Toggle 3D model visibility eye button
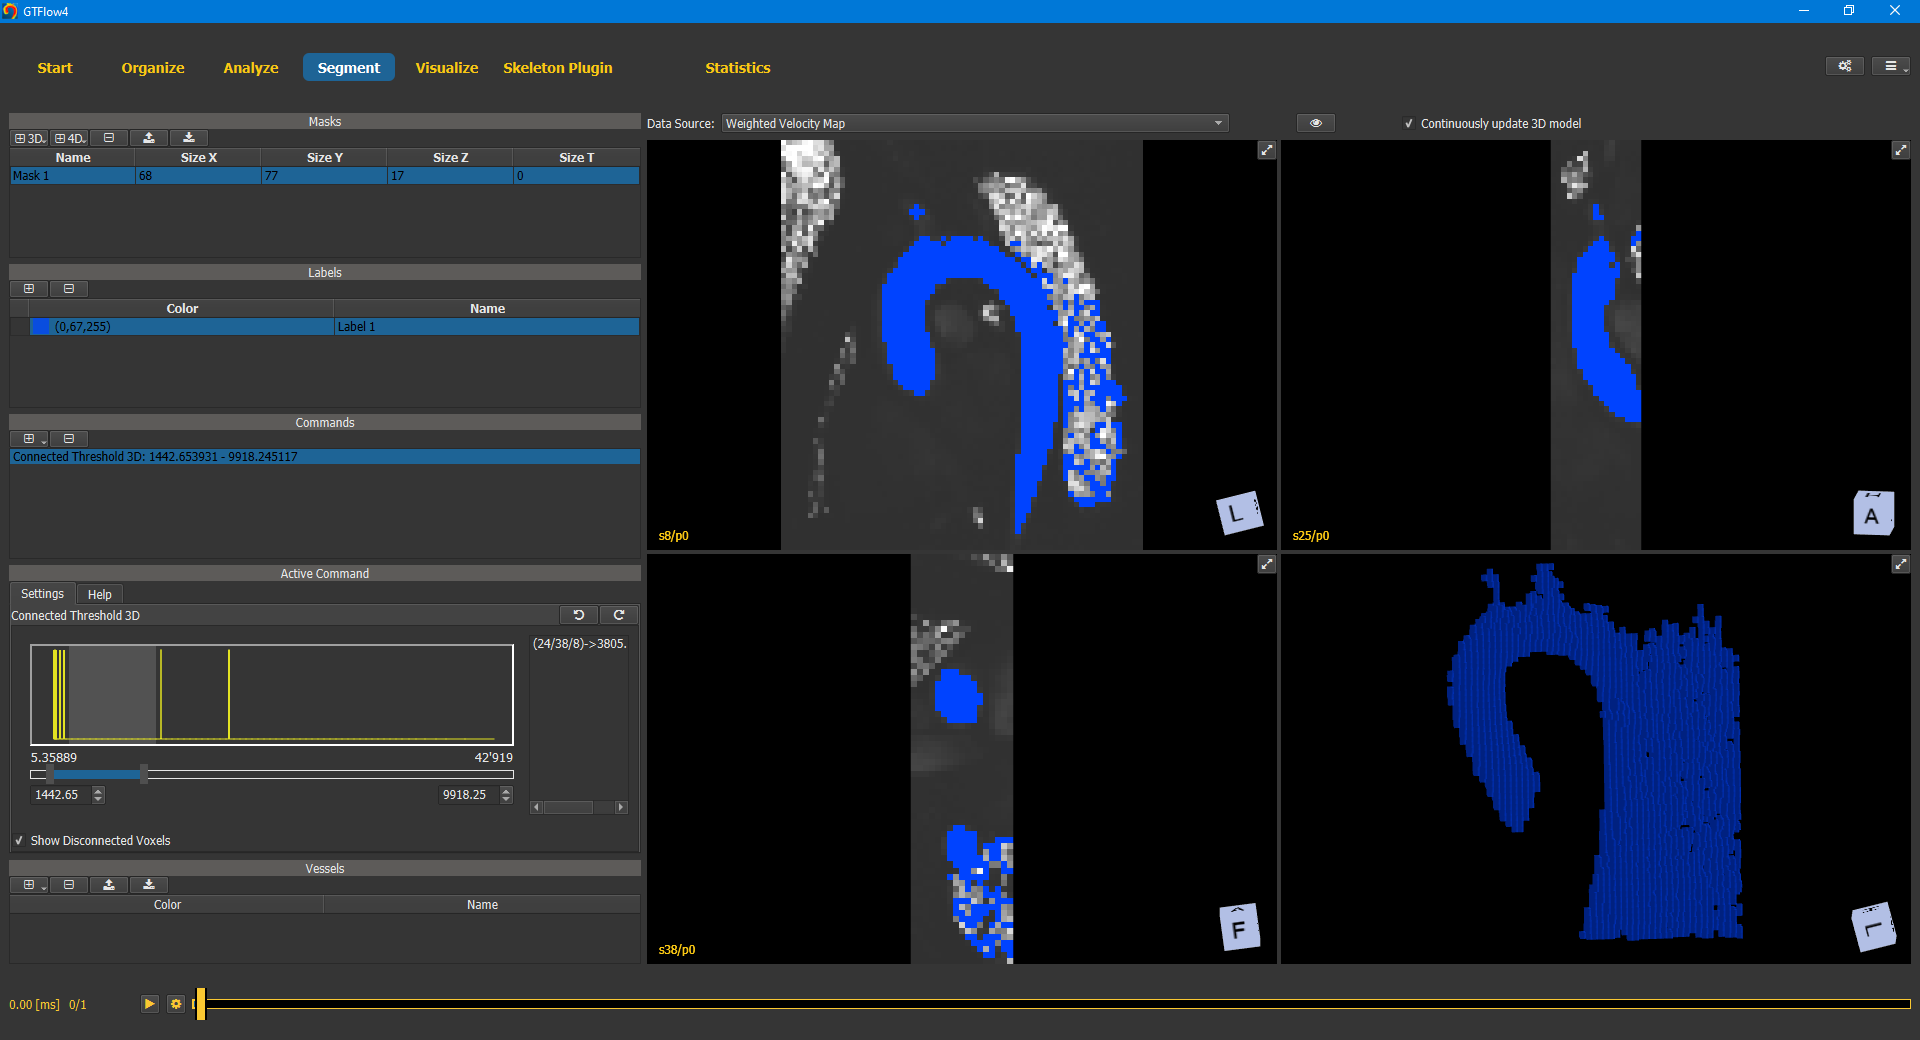 tap(1316, 123)
